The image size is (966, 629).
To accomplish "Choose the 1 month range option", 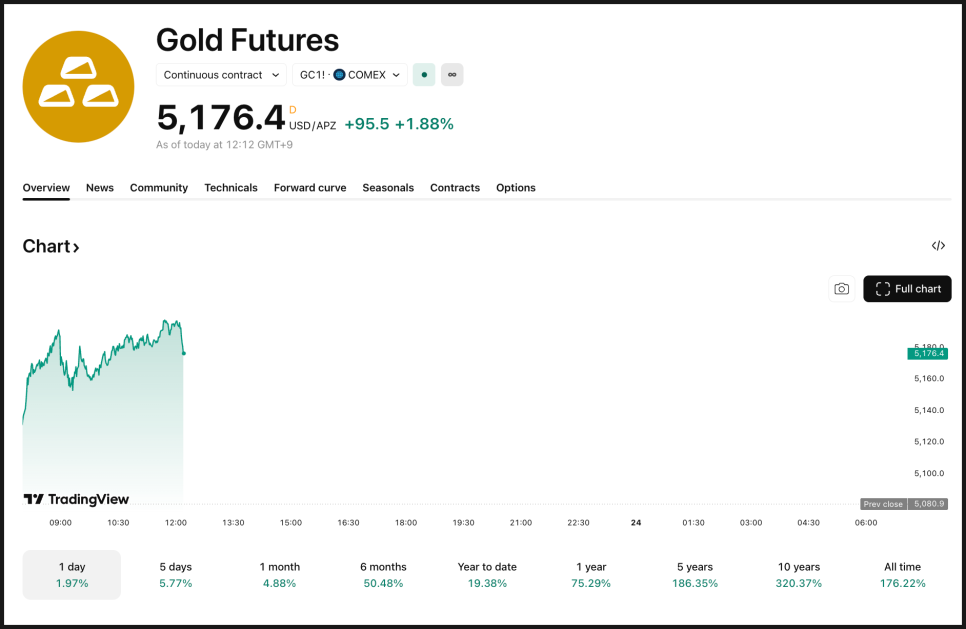I will (280, 575).
